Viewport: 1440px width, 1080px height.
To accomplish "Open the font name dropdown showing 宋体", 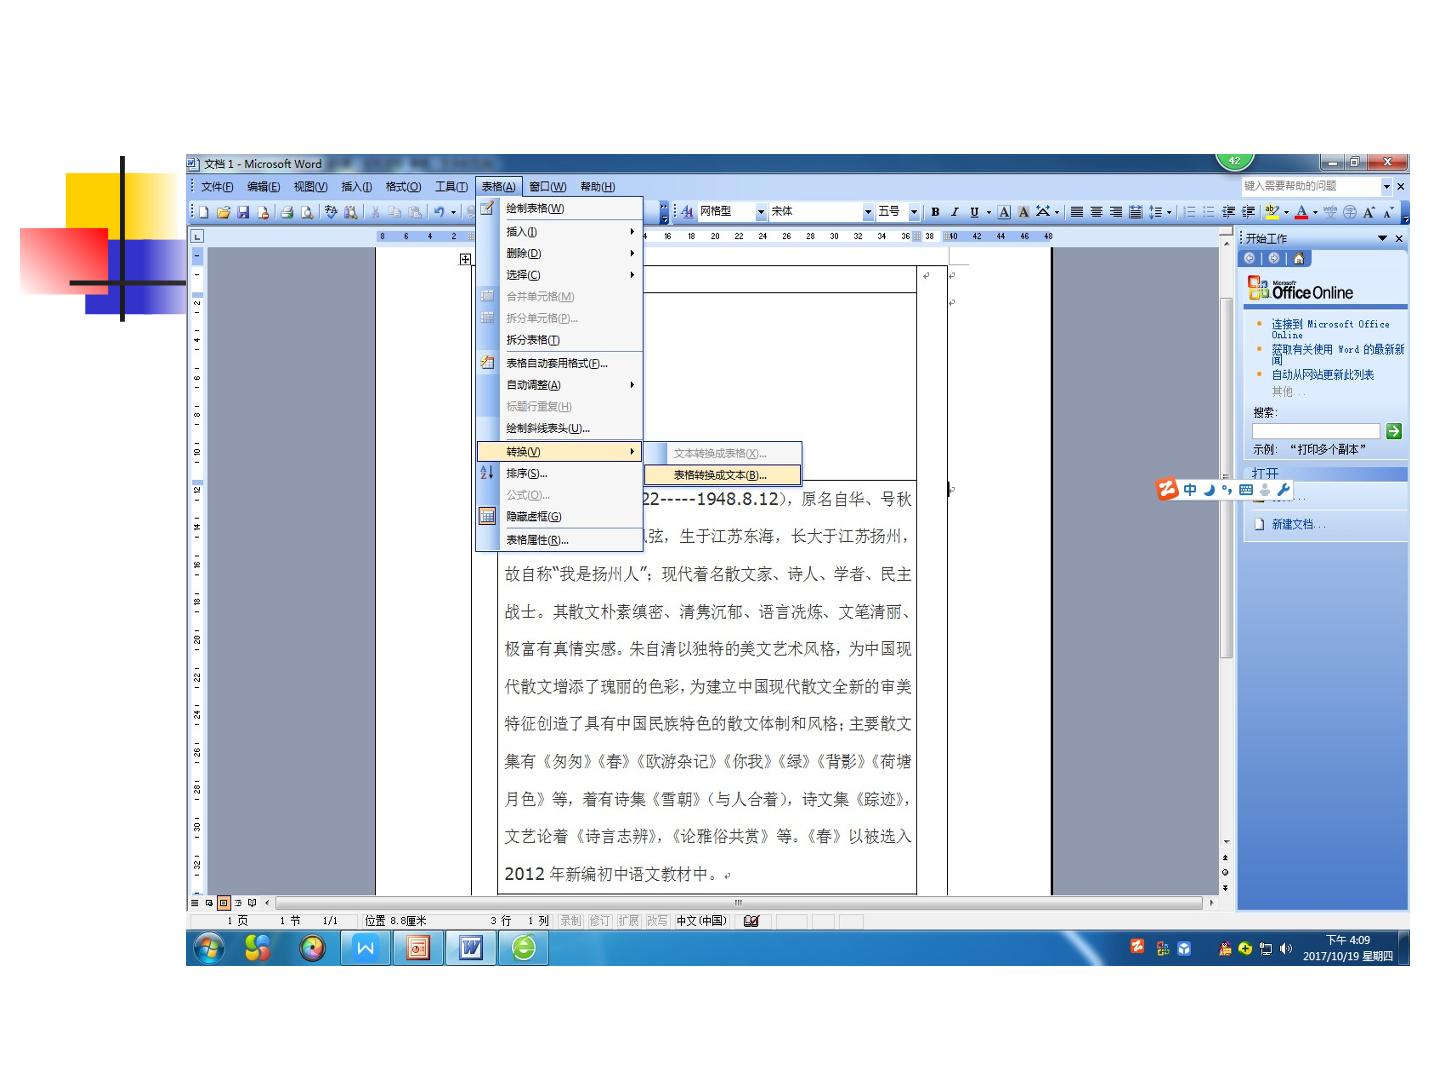I will tap(868, 212).
